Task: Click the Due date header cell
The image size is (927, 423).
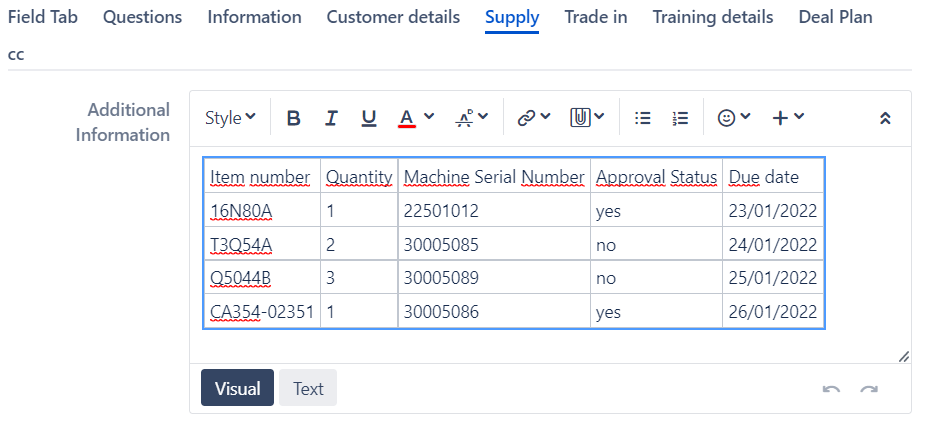Action: pos(773,176)
